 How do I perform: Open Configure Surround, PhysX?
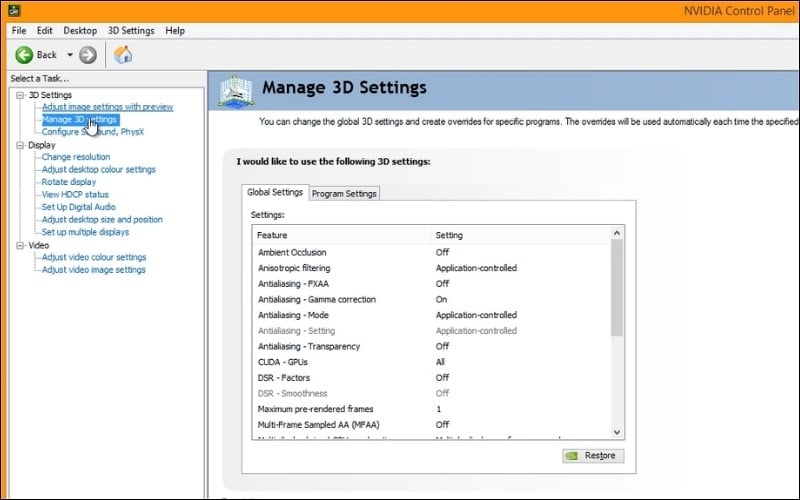tap(93, 132)
